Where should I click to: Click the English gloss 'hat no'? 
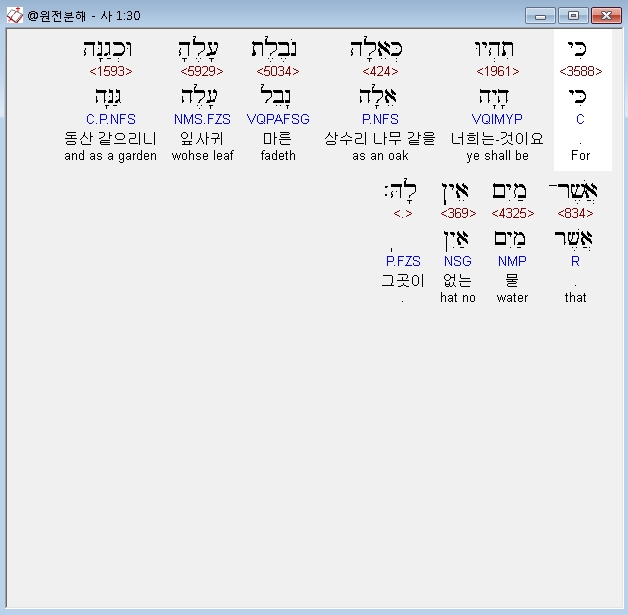pyautogui.click(x=458, y=297)
